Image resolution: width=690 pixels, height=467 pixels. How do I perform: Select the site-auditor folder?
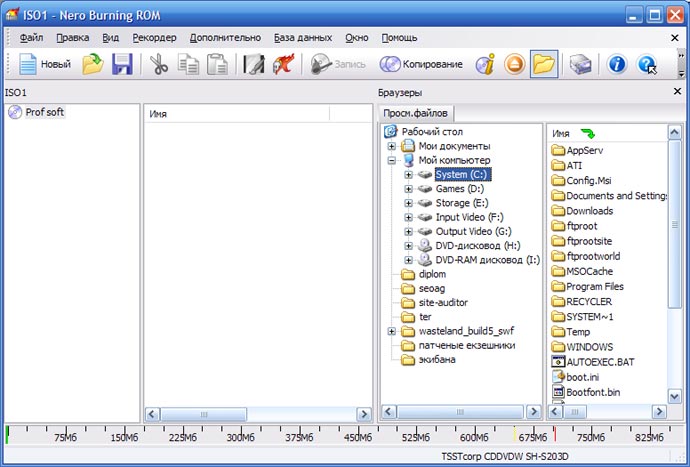tap(443, 302)
